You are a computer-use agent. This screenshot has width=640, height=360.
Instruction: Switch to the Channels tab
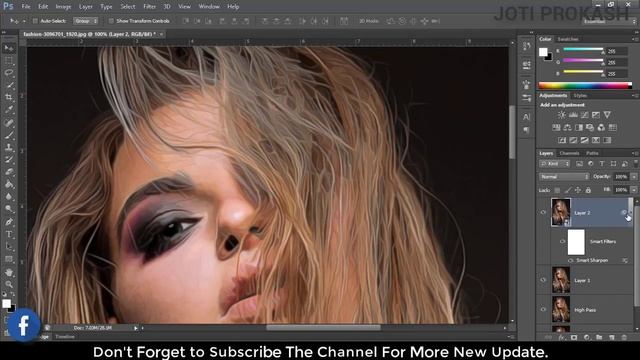569,153
